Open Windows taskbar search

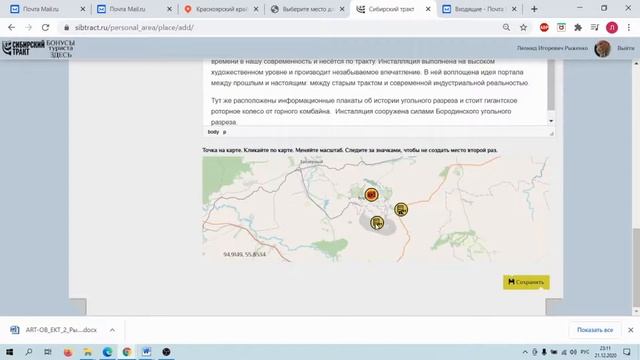tap(29, 352)
